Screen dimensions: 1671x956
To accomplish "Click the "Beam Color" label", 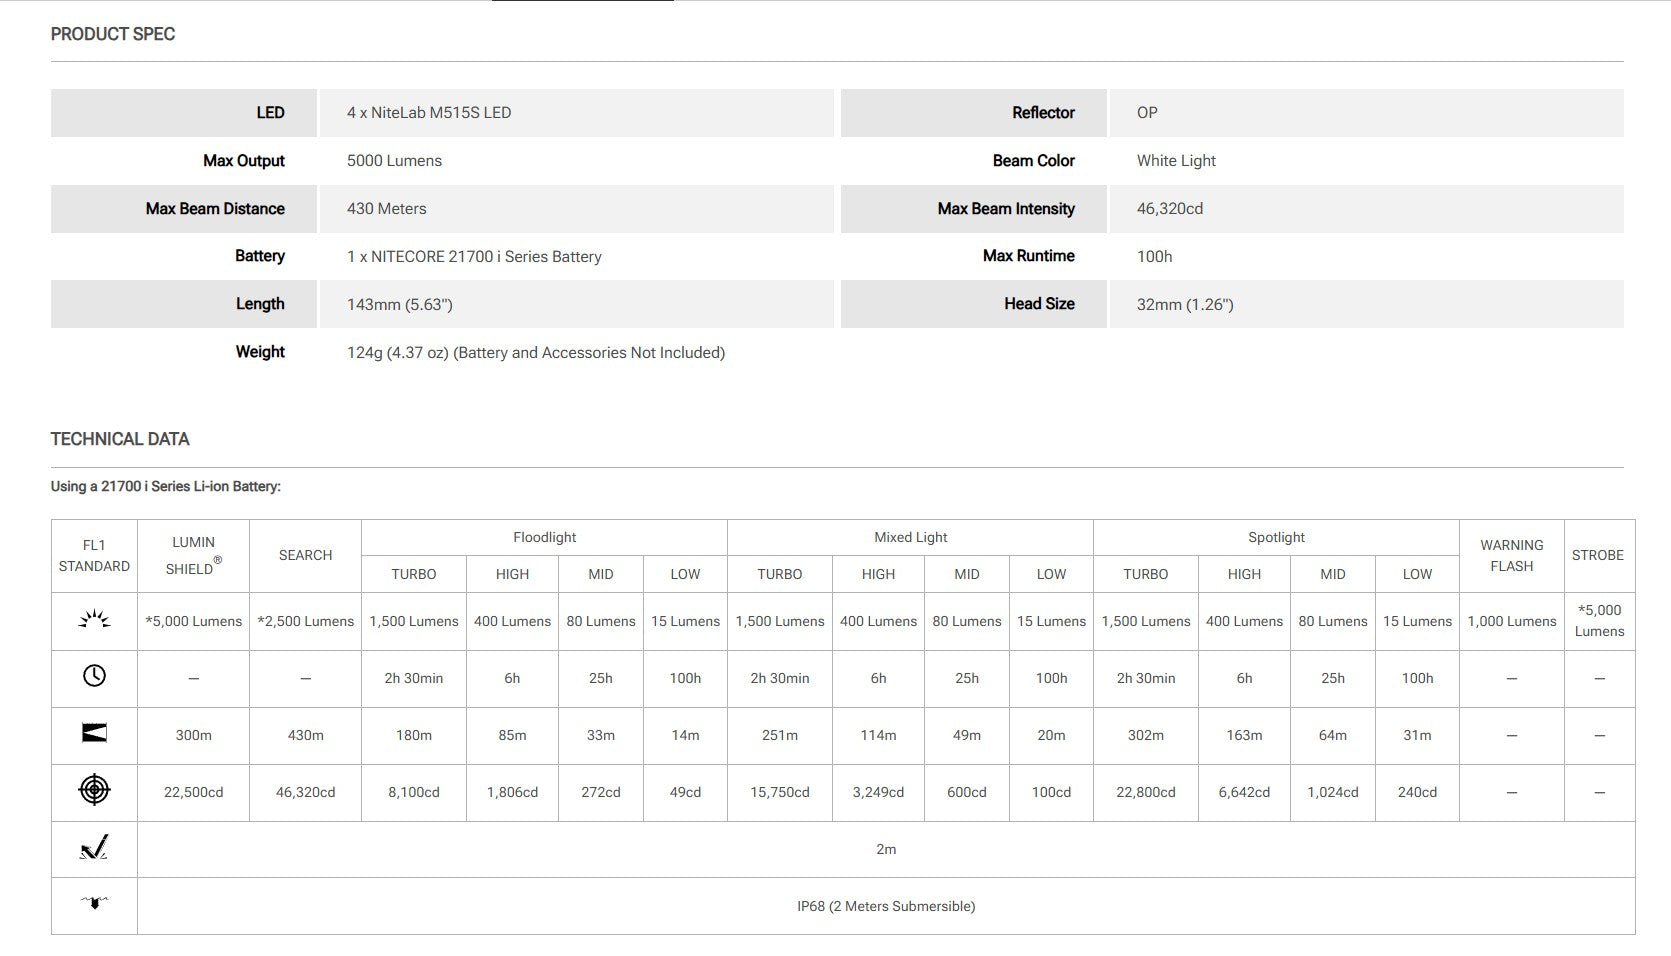I will [1034, 161].
